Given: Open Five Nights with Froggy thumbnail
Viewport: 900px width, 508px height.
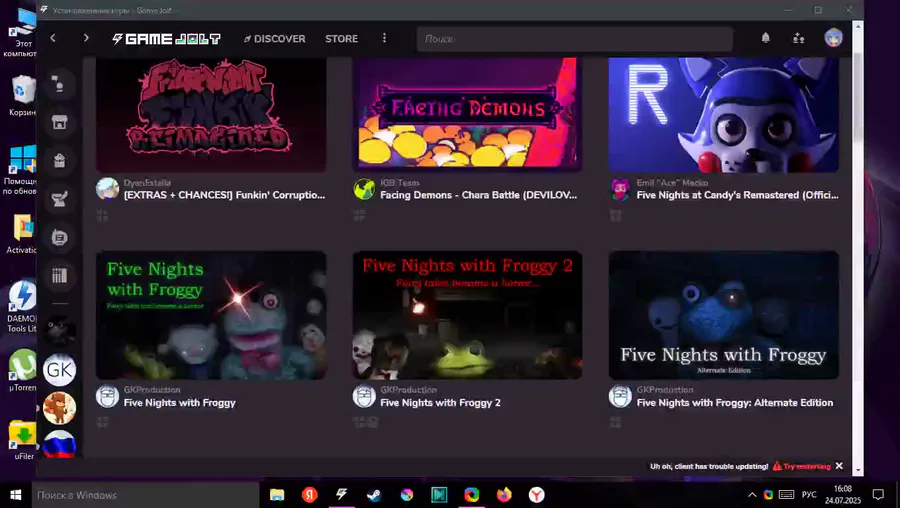Looking at the screenshot, I should [211, 315].
